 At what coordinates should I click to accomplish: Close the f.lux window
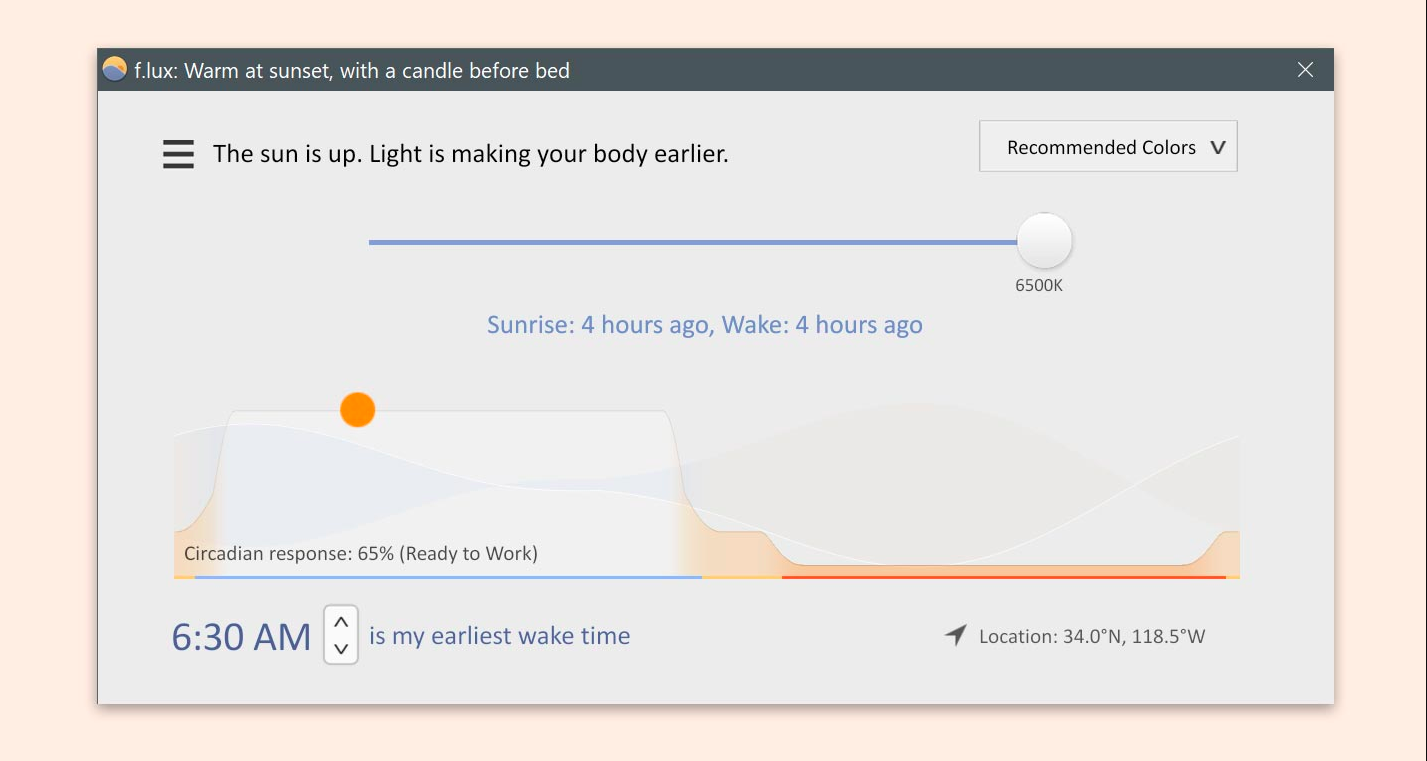1305,70
